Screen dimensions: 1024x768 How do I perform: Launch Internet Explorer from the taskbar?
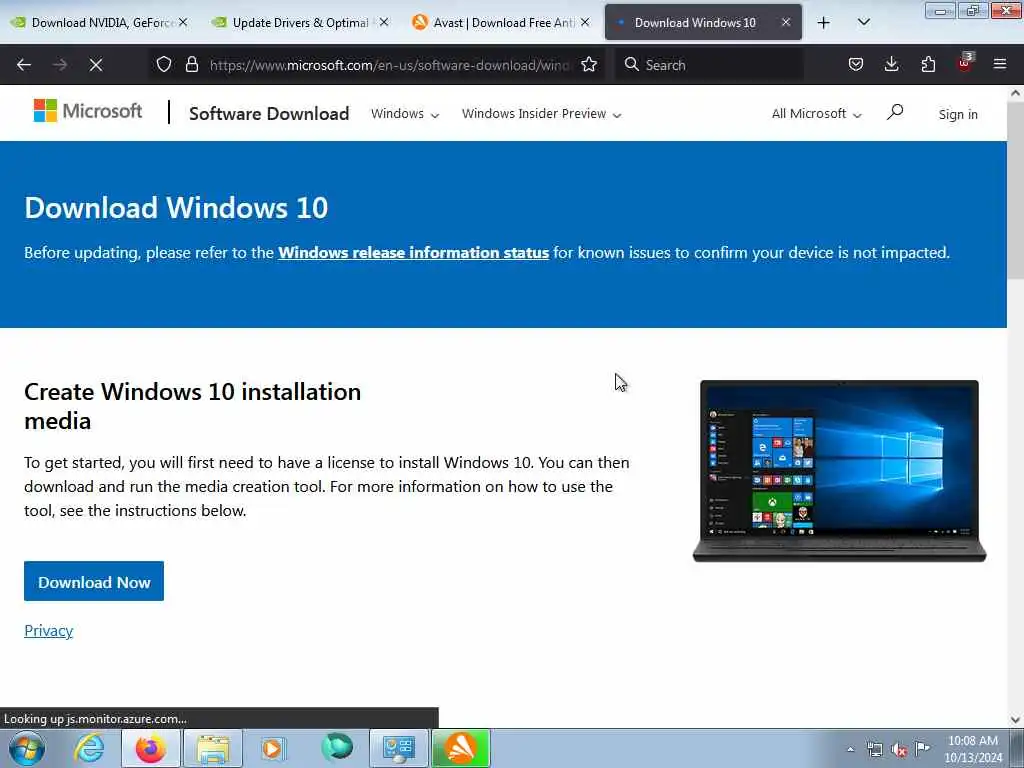point(89,748)
